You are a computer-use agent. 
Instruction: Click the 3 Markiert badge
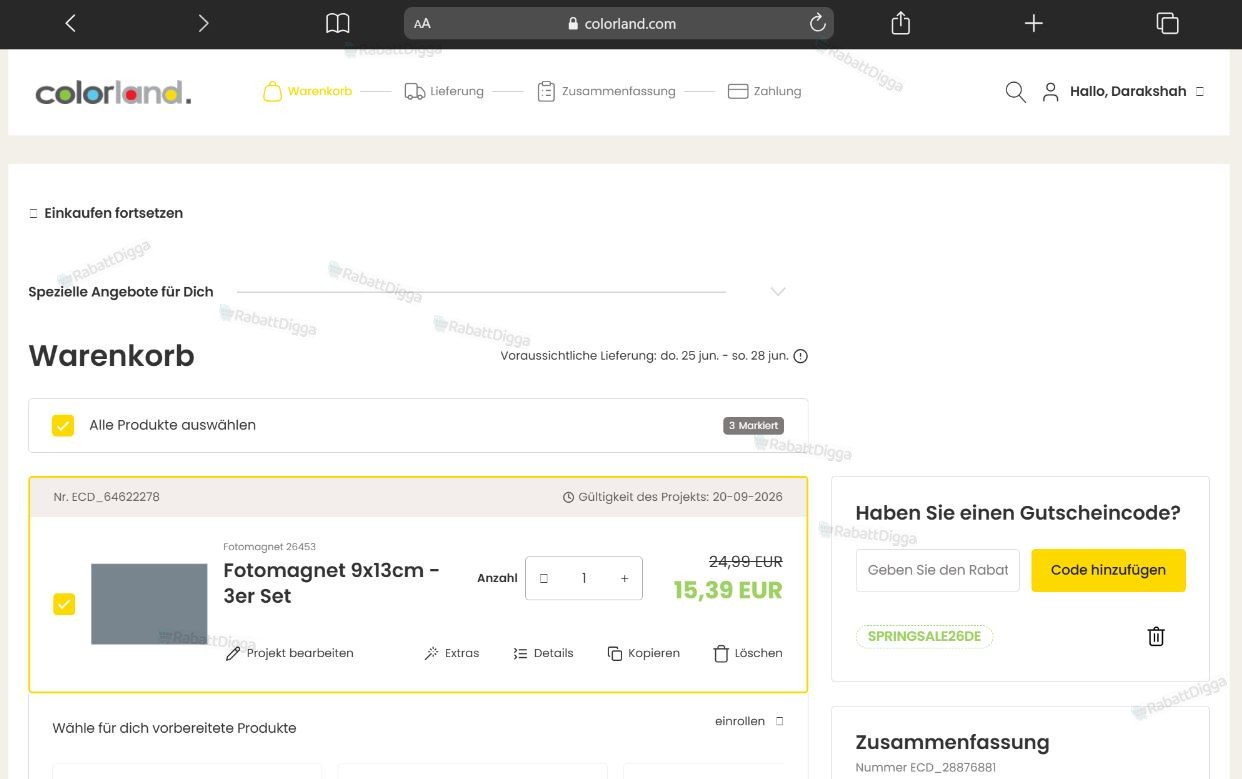pos(753,426)
